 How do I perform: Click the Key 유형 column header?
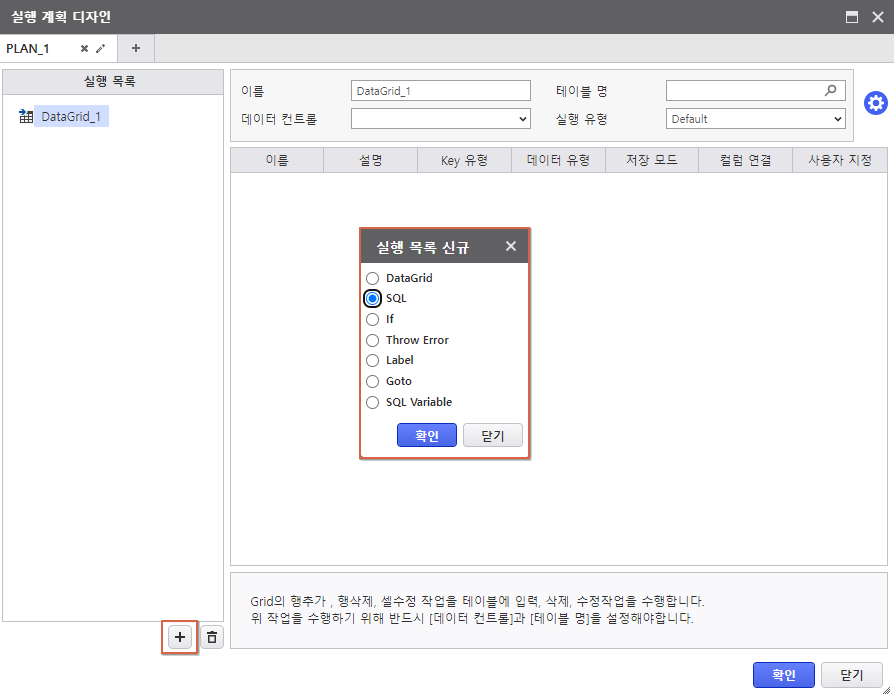(464, 160)
